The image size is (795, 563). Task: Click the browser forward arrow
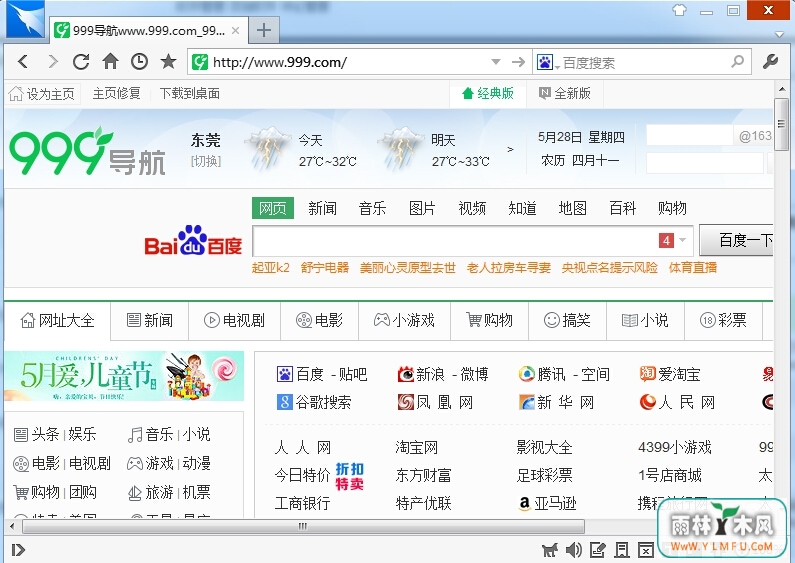pyautogui.click(x=52, y=62)
